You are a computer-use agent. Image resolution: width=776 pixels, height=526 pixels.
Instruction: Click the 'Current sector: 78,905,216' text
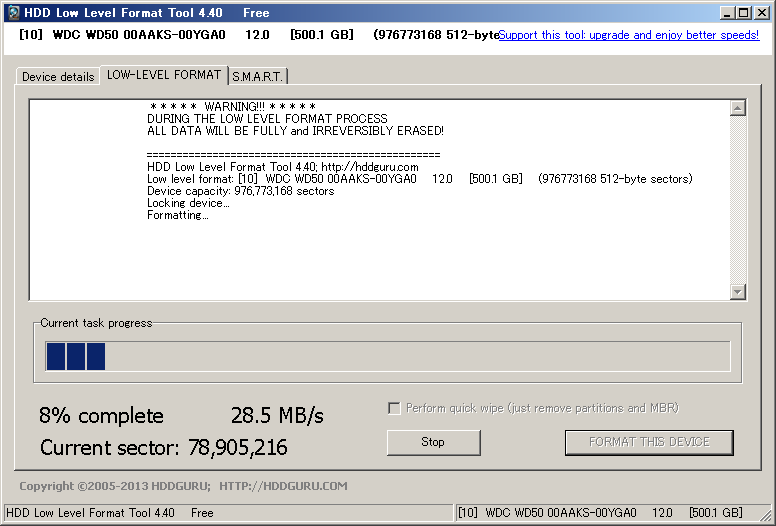click(x=164, y=447)
